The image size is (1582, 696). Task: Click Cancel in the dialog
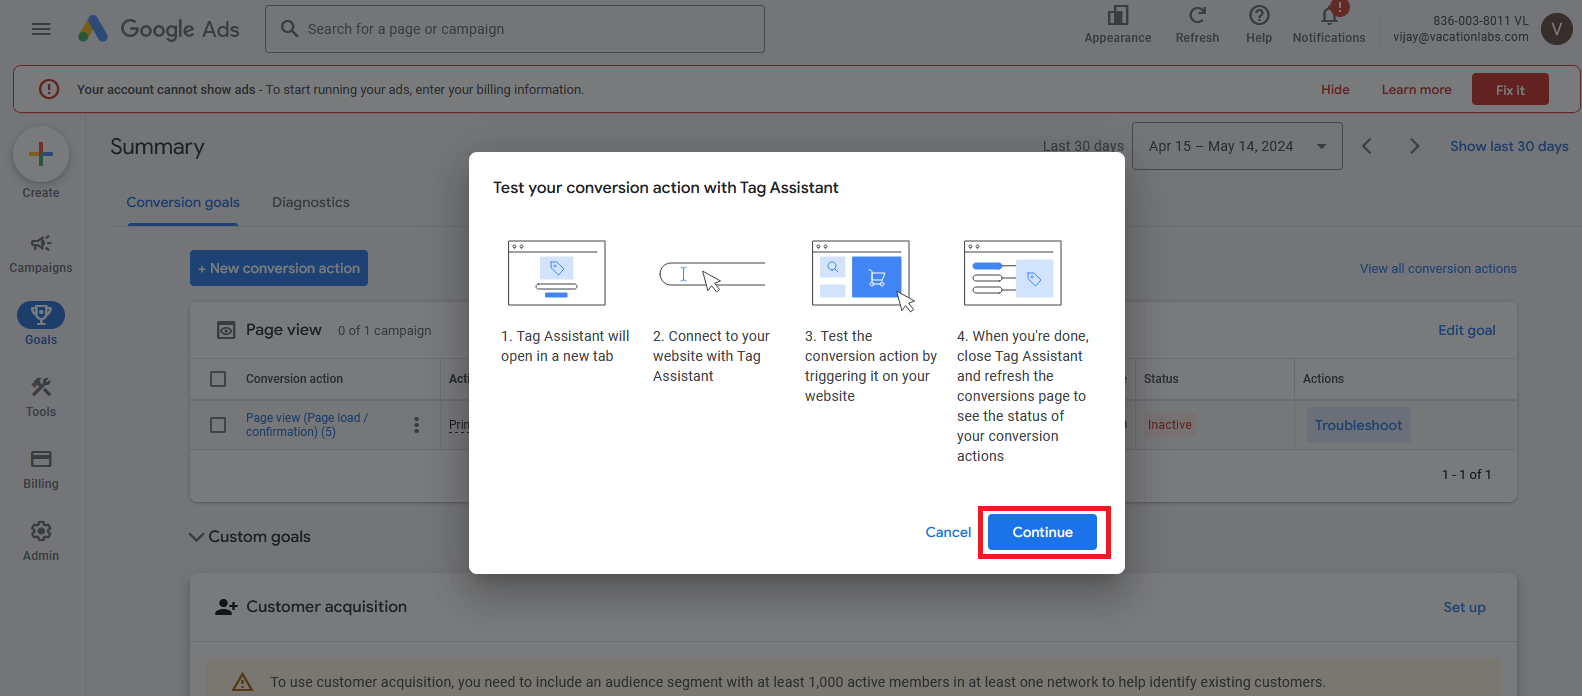click(947, 532)
